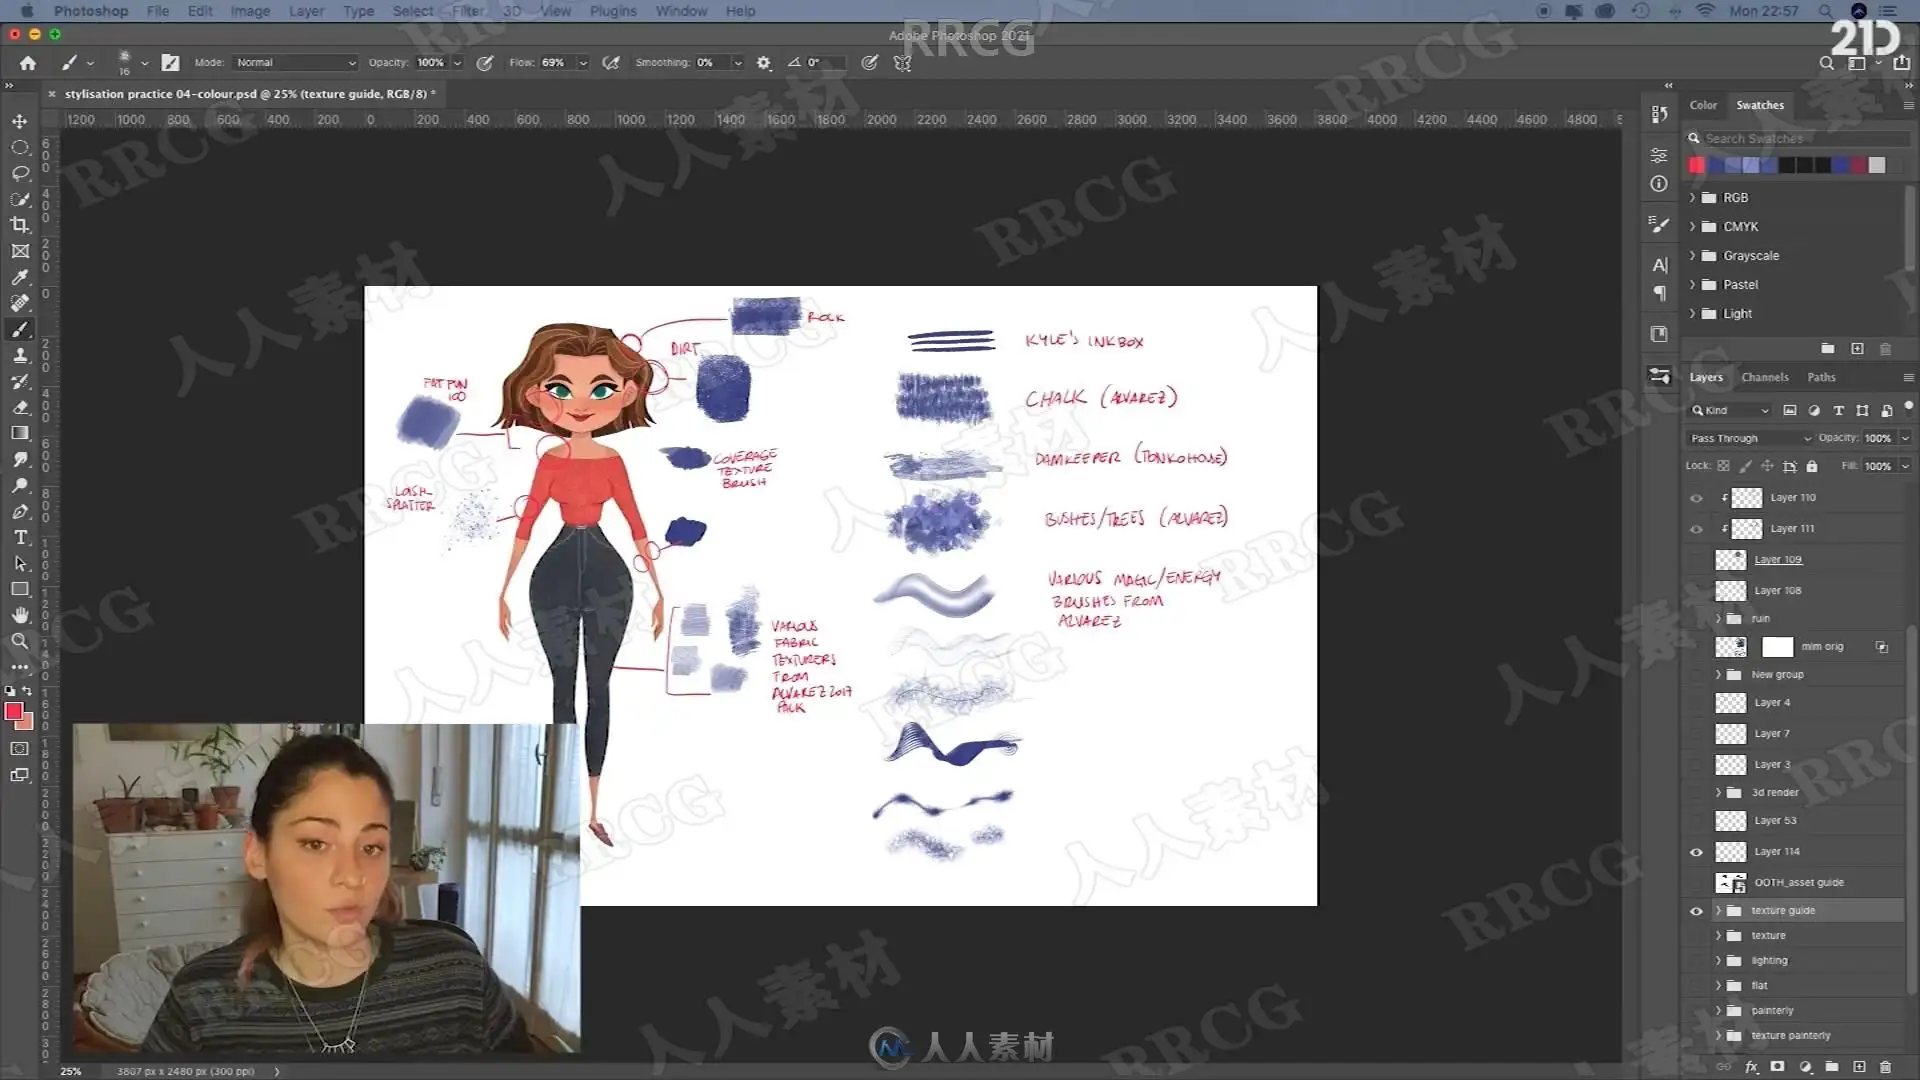Select the Lasso tool

tap(20, 173)
